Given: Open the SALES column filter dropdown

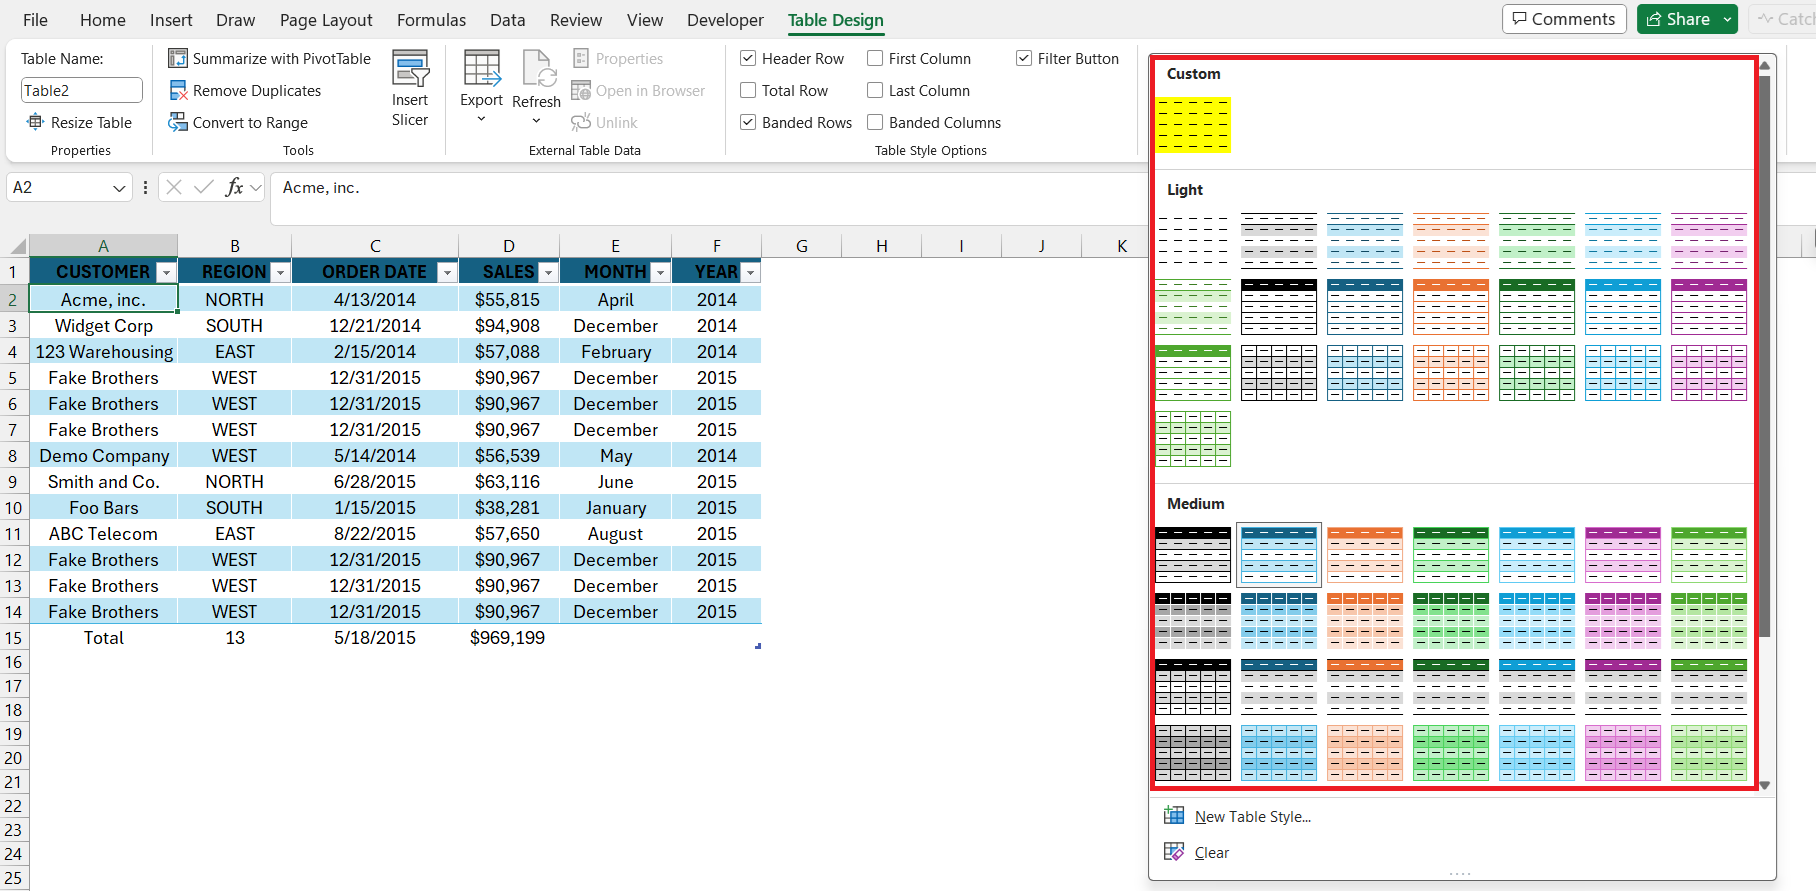Looking at the screenshot, I should pos(549,273).
